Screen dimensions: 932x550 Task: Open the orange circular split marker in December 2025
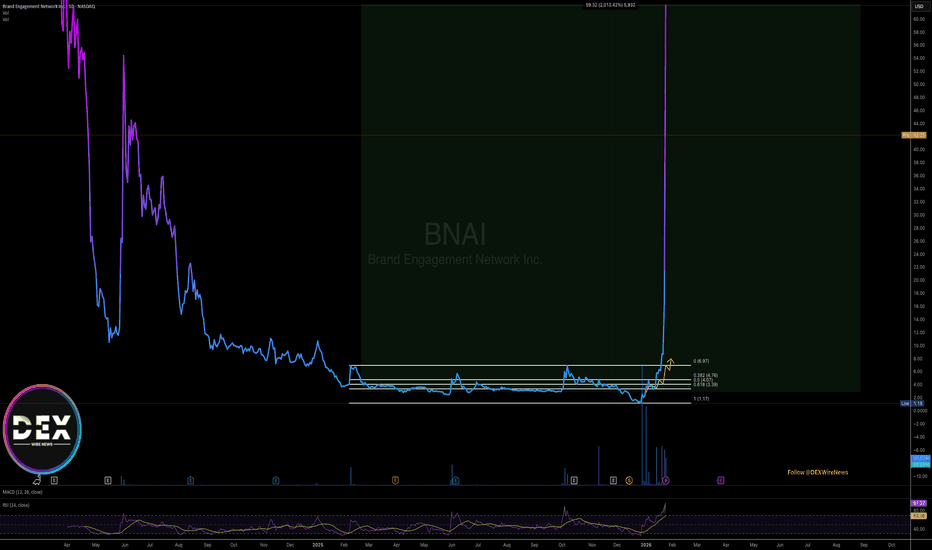click(x=629, y=480)
